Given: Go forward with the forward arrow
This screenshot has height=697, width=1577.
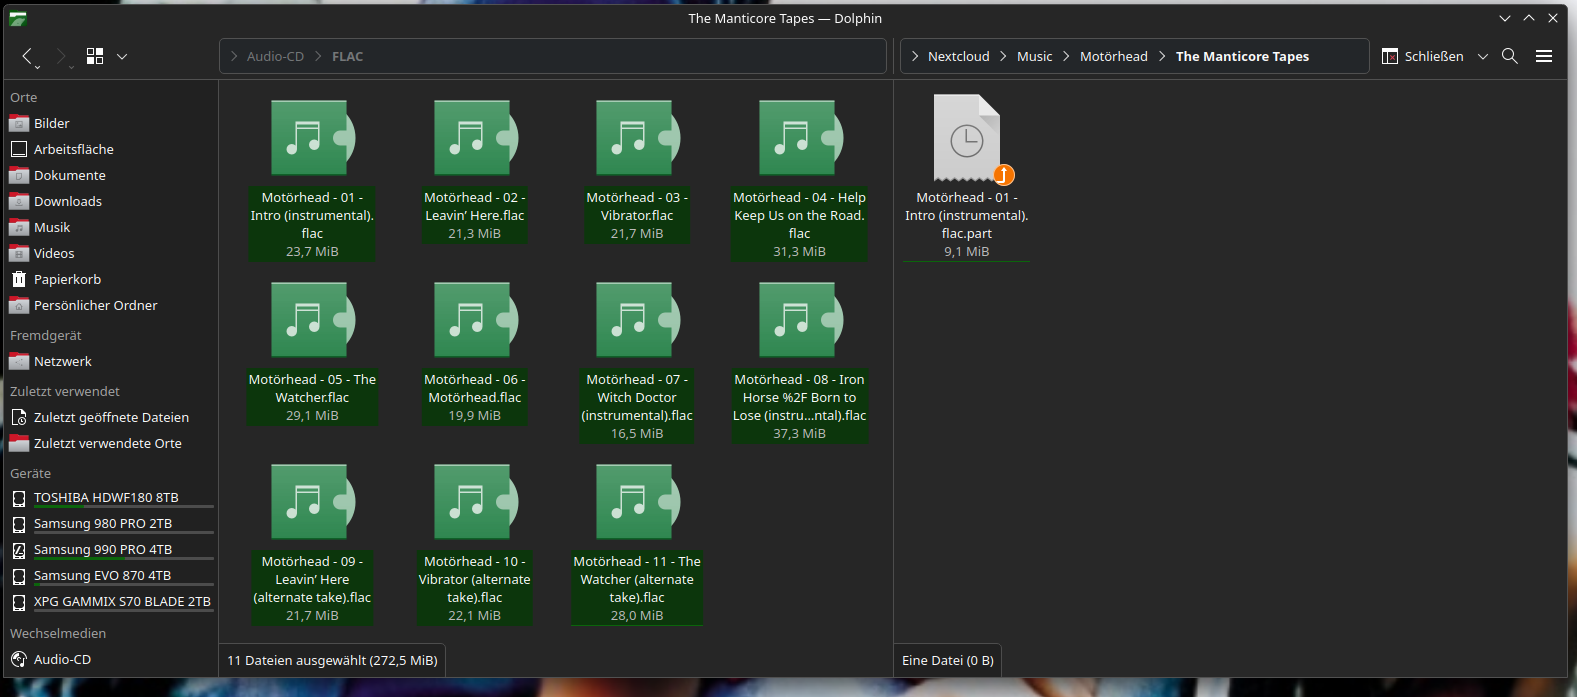Looking at the screenshot, I should click(61, 56).
